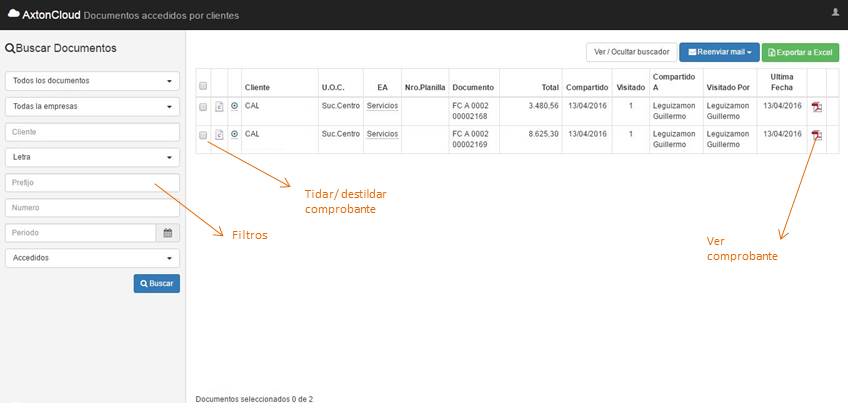848x412 pixels.
Task: Open 'Todas la empresas' dropdown
Action: point(92,106)
